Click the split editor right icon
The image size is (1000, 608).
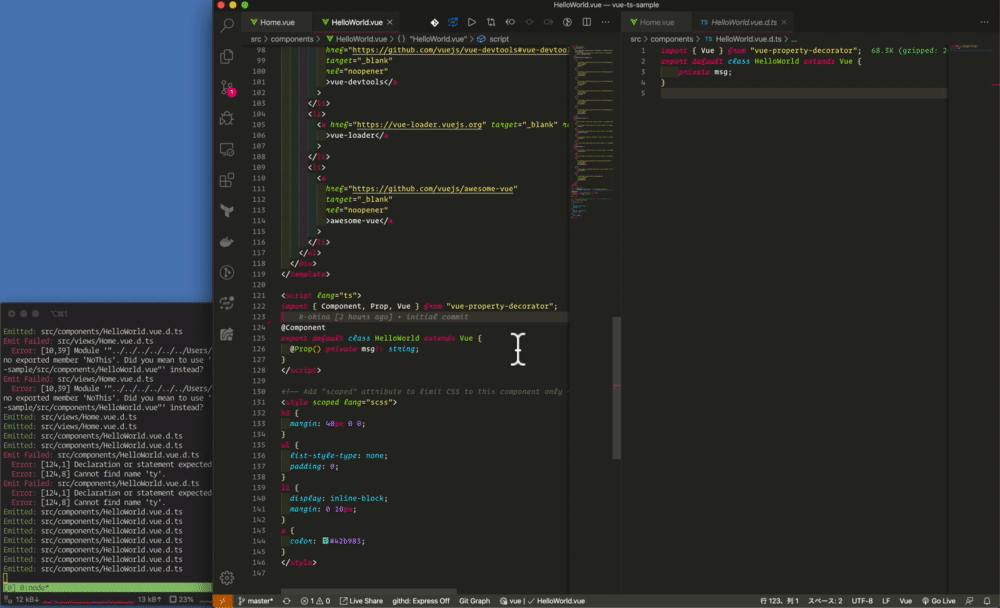point(587,22)
